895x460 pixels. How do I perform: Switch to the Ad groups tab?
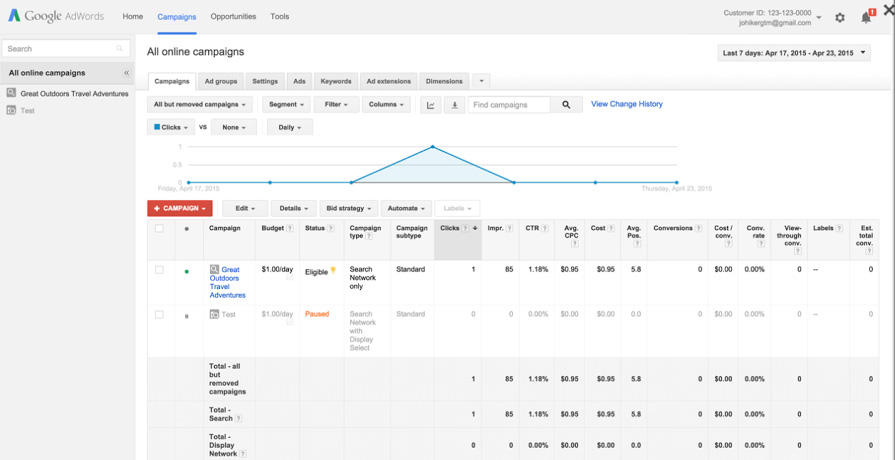[221, 81]
